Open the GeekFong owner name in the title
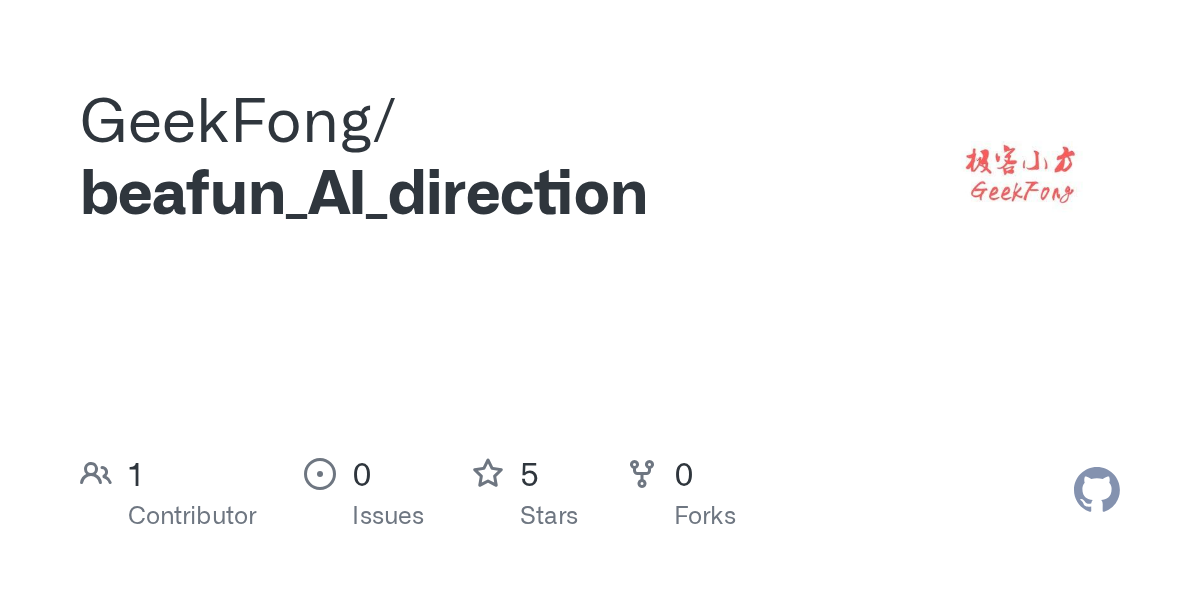The height and width of the screenshot is (600, 1200). (x=223, y=121)
